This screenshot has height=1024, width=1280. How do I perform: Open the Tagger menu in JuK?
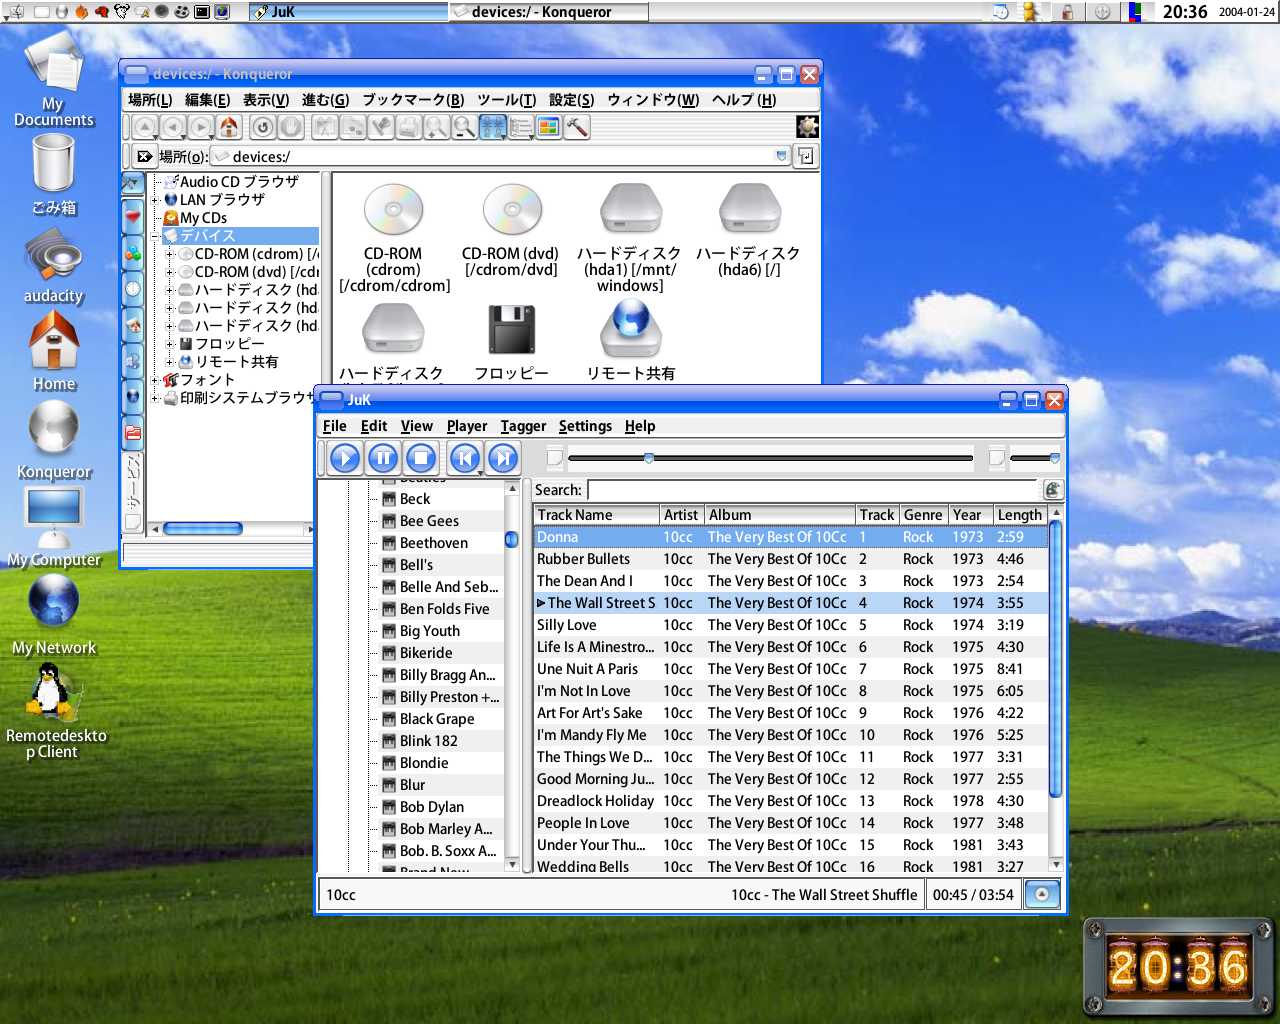[x=523, y=426]
